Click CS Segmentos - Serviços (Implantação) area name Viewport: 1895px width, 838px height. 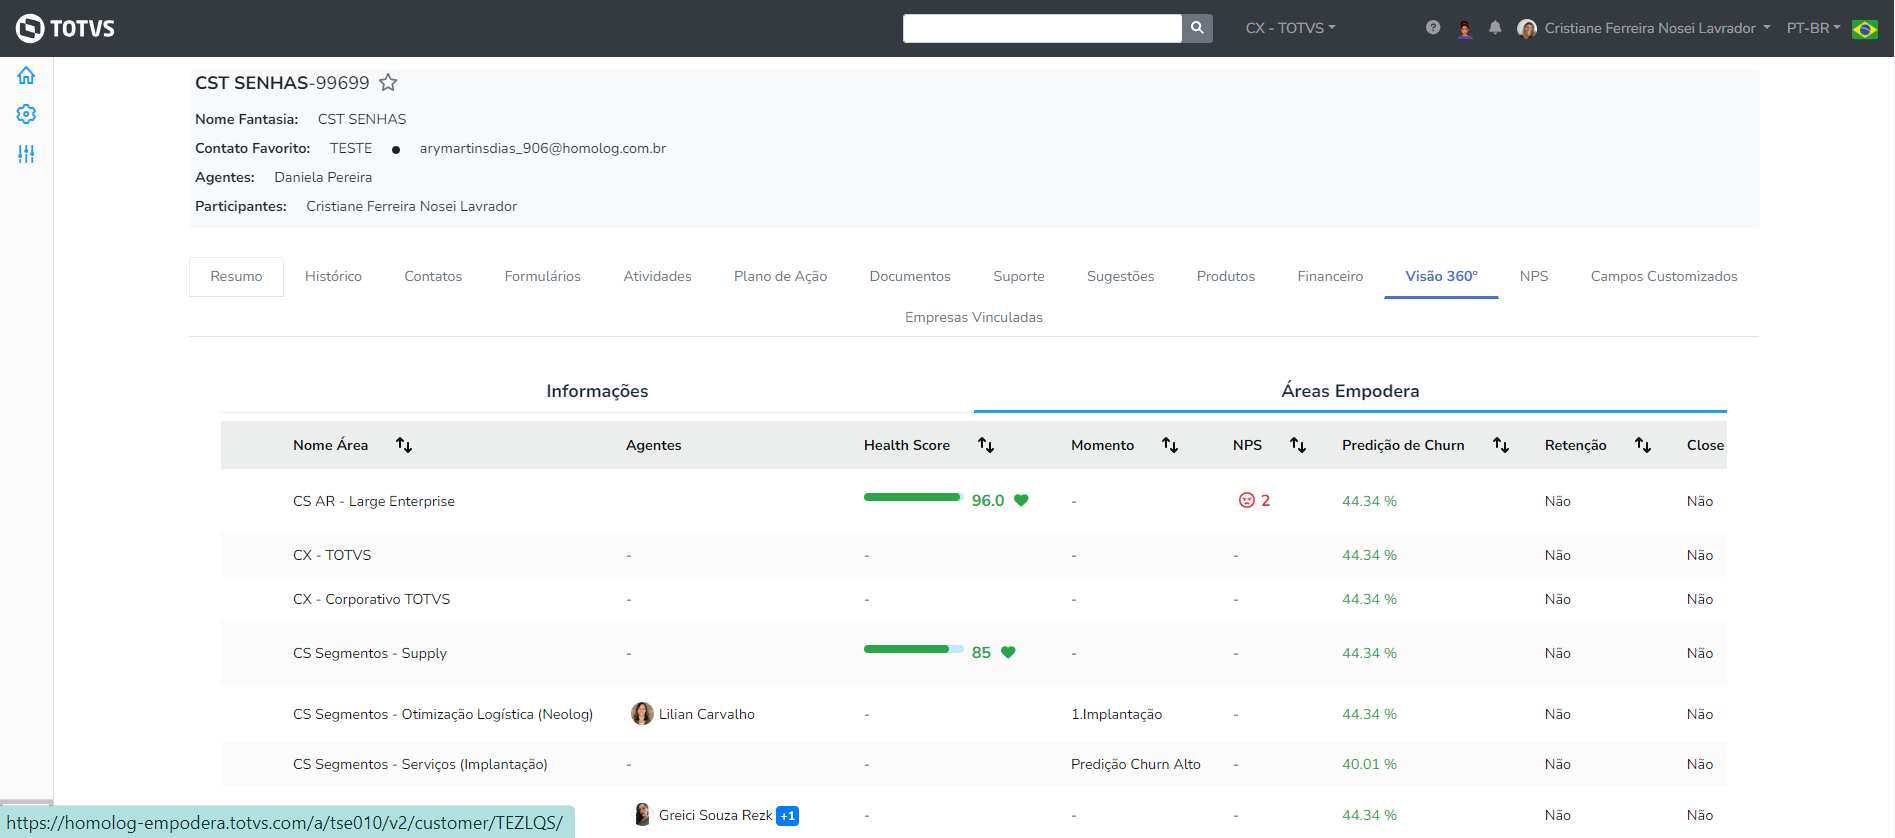coord(420,765)
